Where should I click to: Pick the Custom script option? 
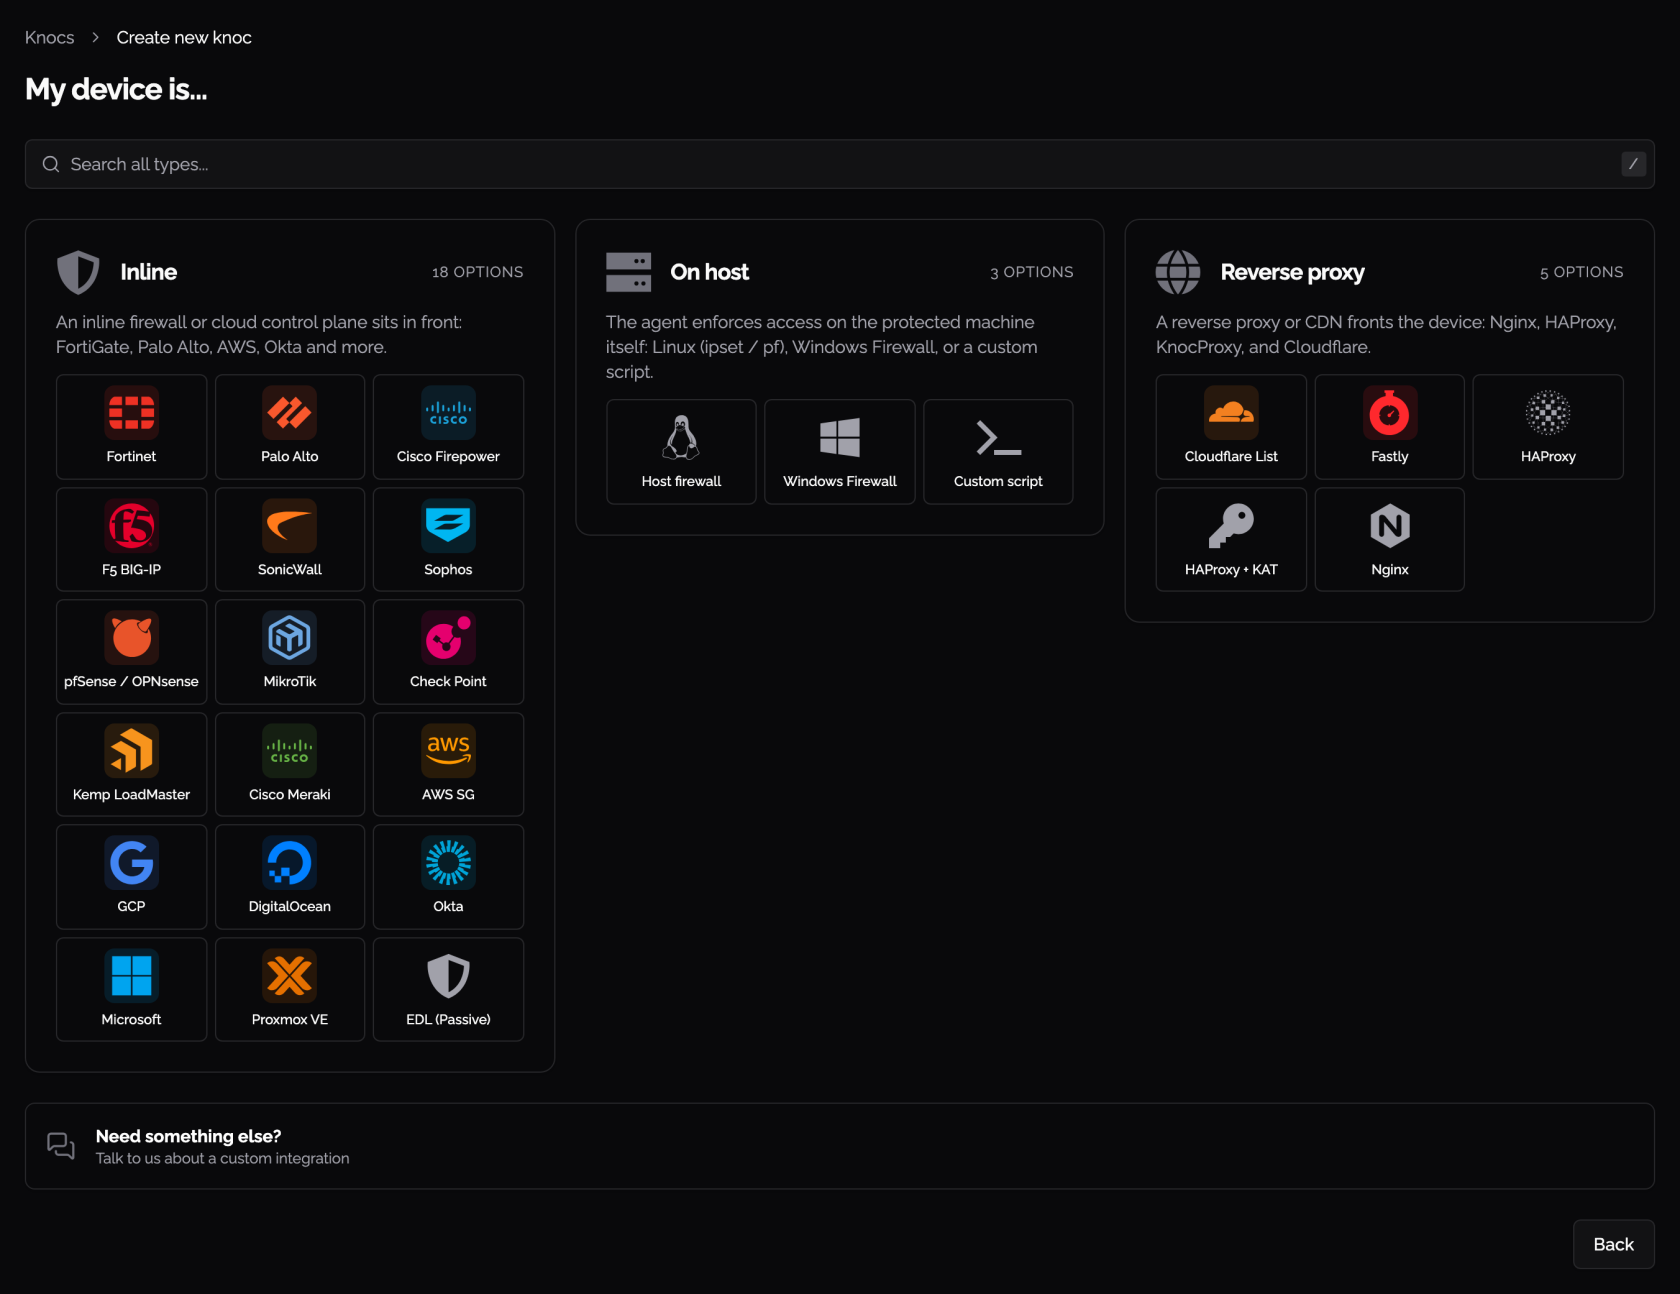point(998,452)
